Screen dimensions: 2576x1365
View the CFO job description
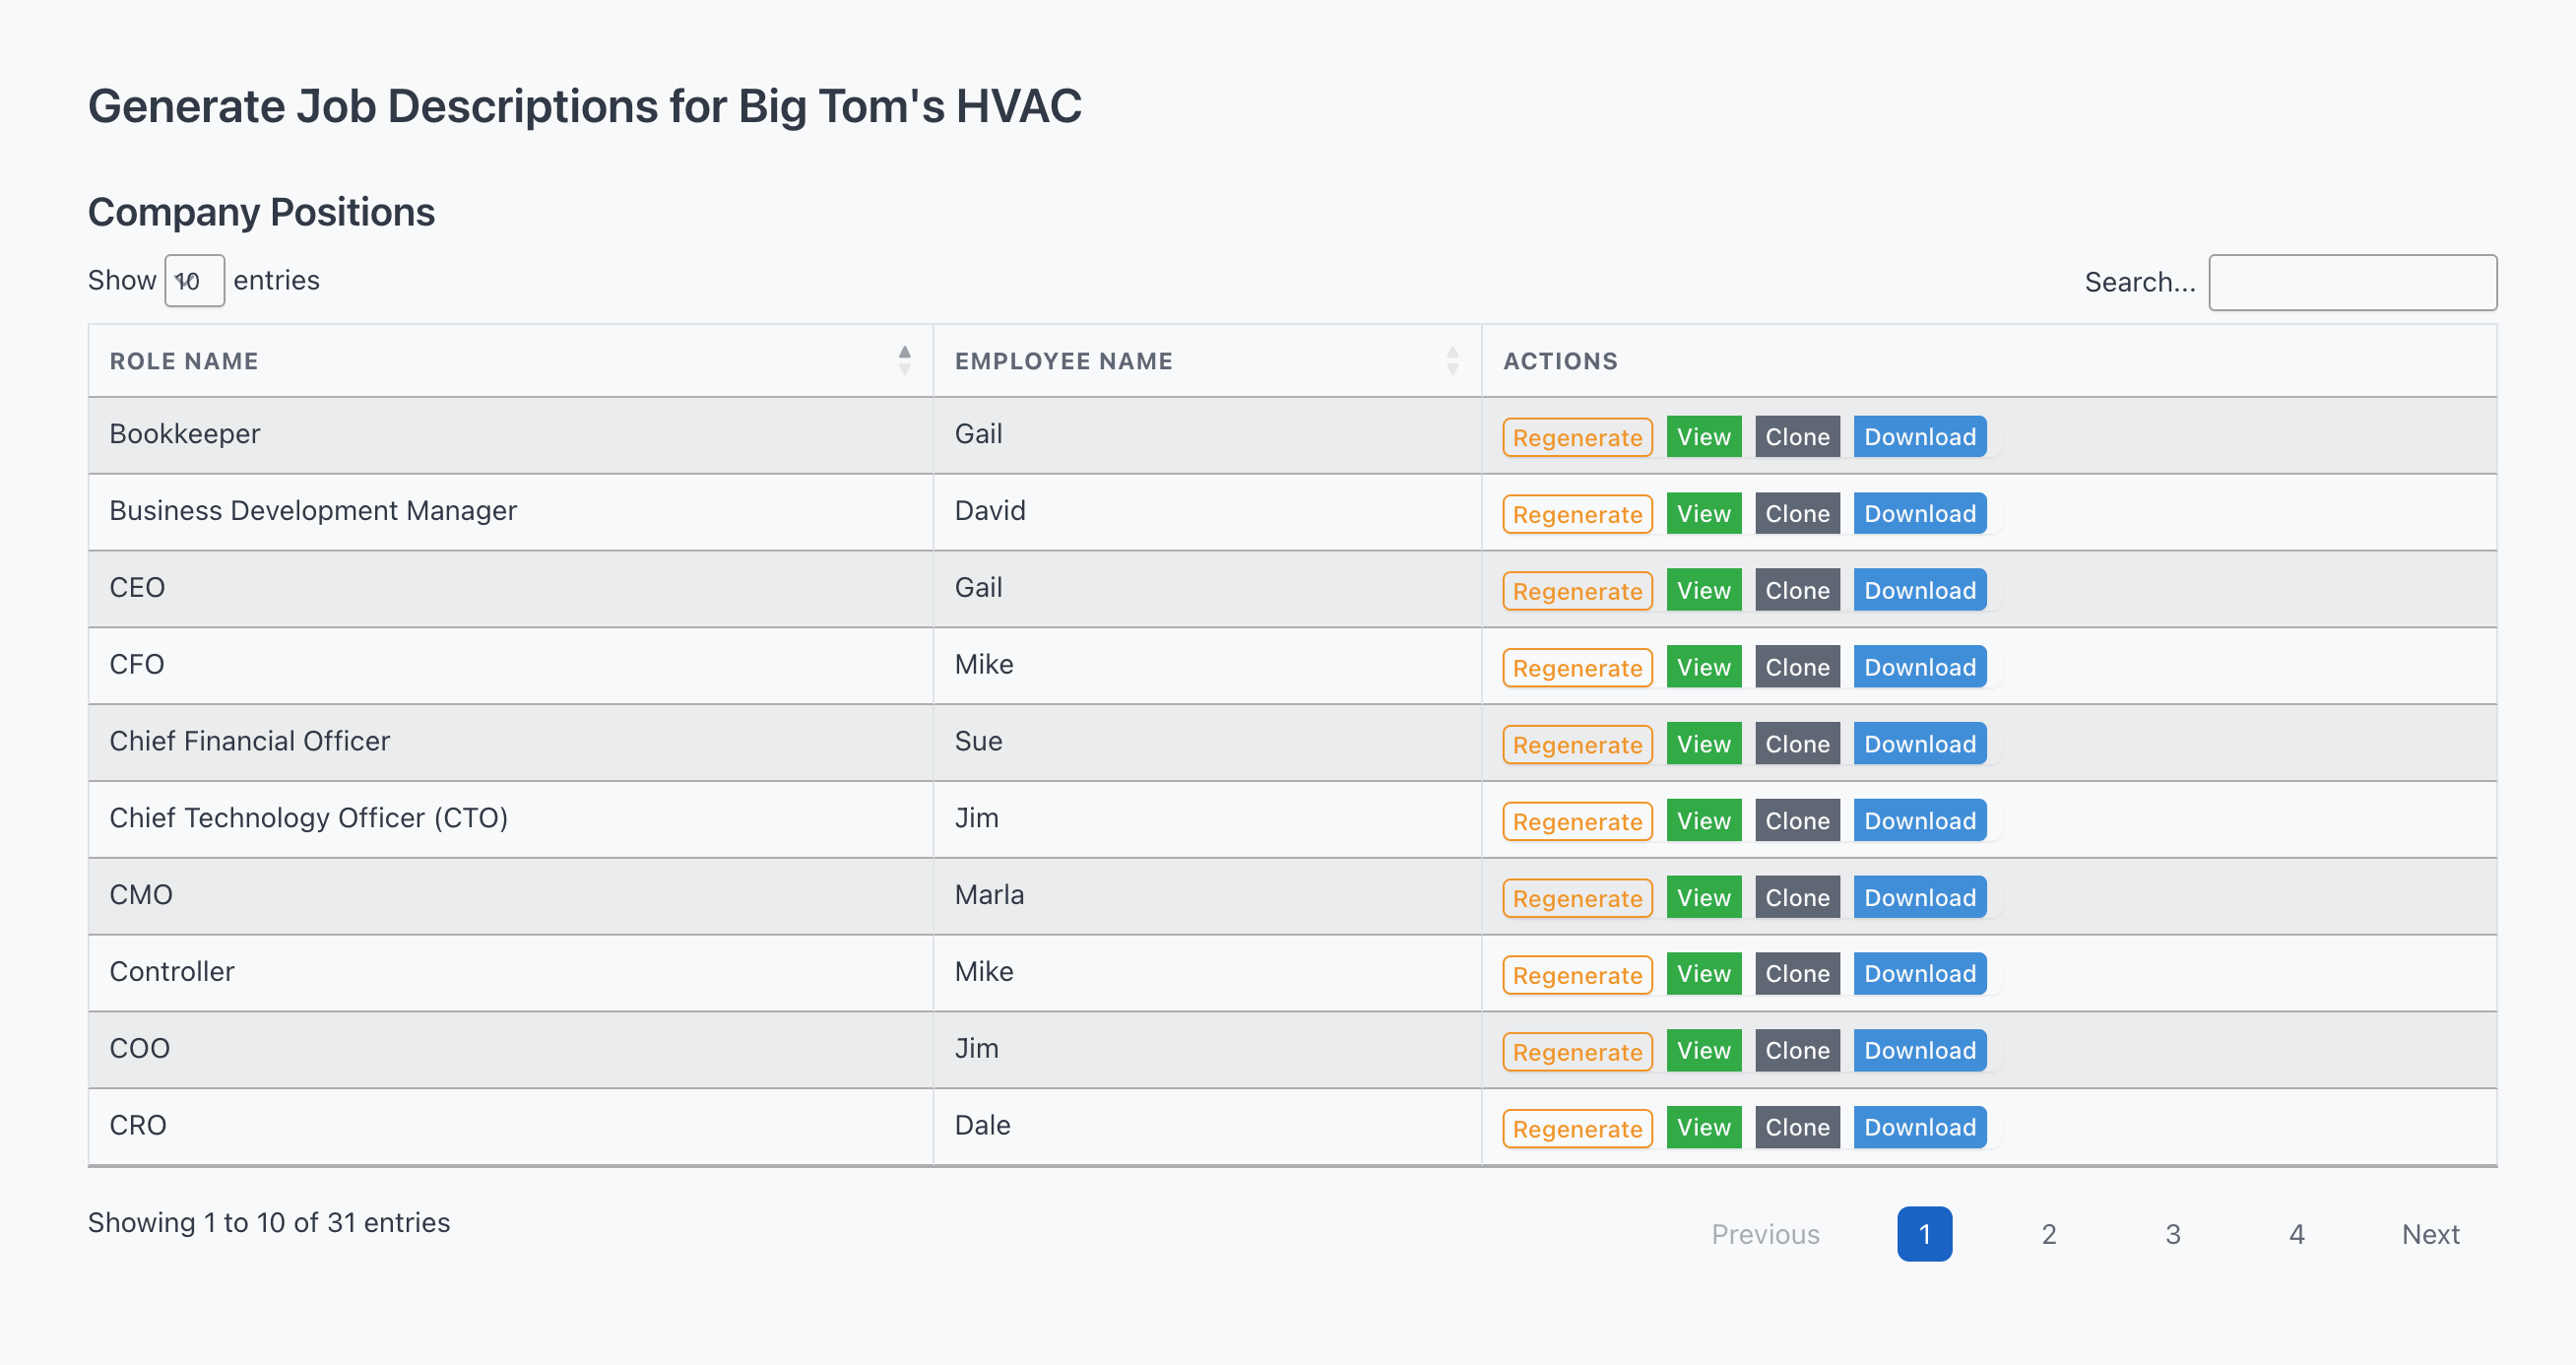(1703, 667)
